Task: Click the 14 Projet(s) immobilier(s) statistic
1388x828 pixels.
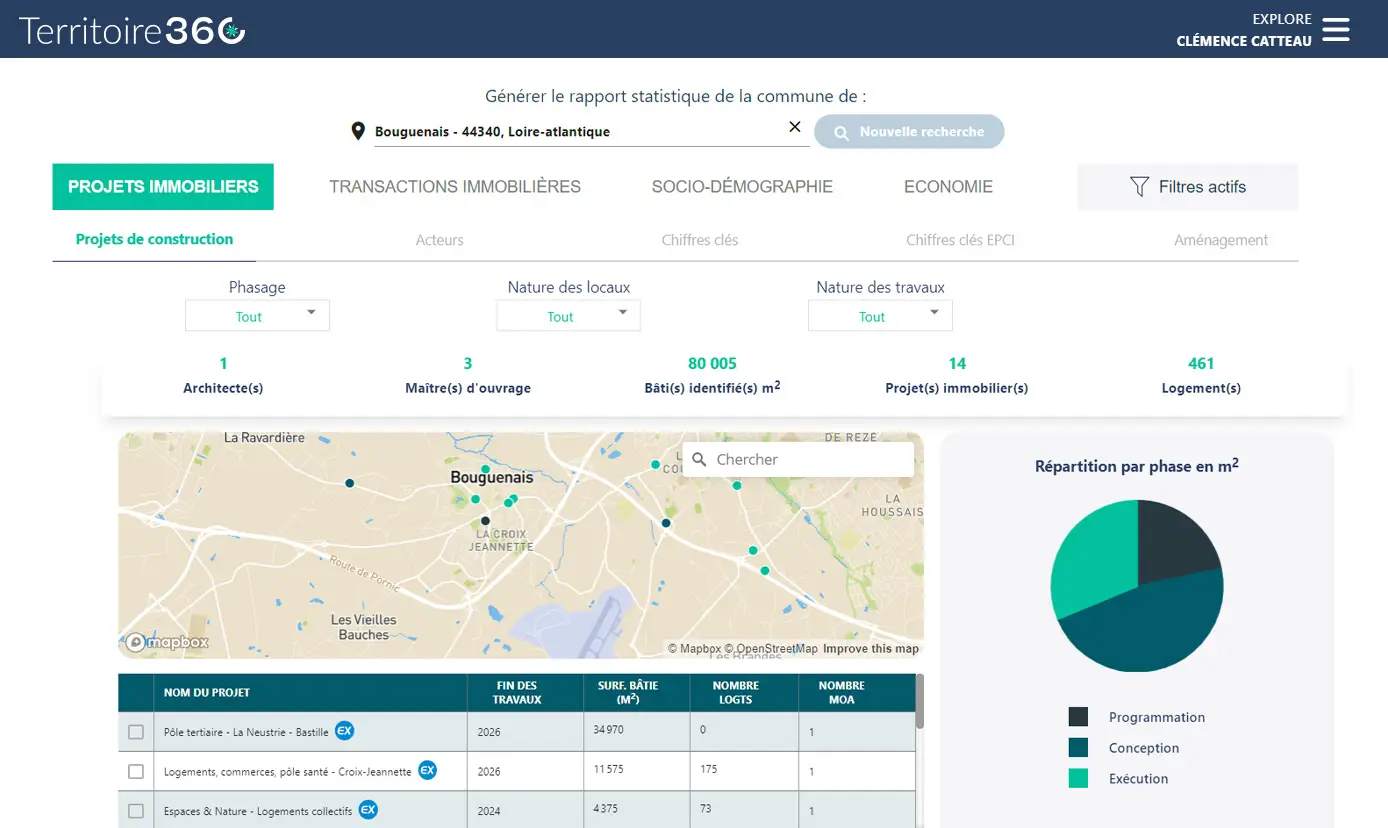Action: click(x=957, y=375)
